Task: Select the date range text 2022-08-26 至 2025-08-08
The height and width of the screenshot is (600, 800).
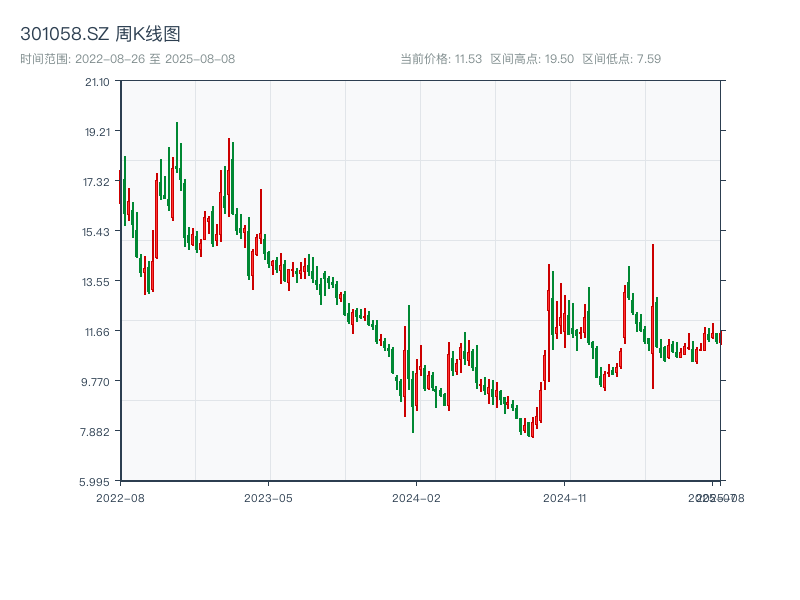Action: 155,59
